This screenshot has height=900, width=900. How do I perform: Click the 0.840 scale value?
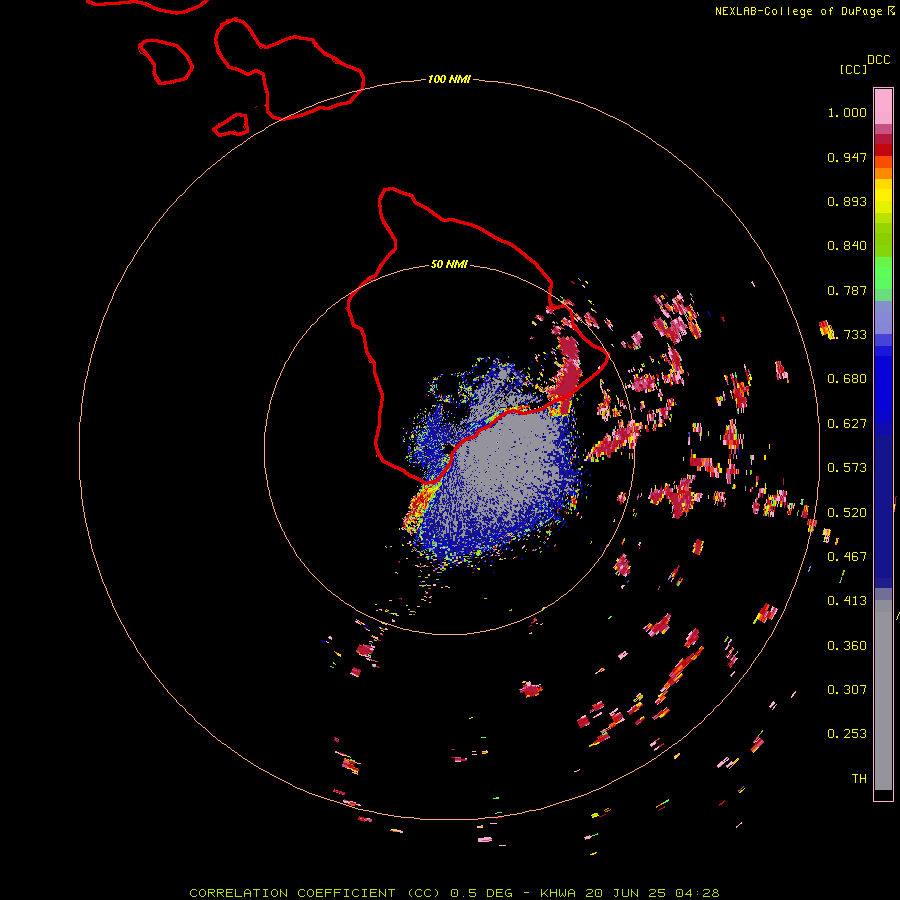[847, 246]
